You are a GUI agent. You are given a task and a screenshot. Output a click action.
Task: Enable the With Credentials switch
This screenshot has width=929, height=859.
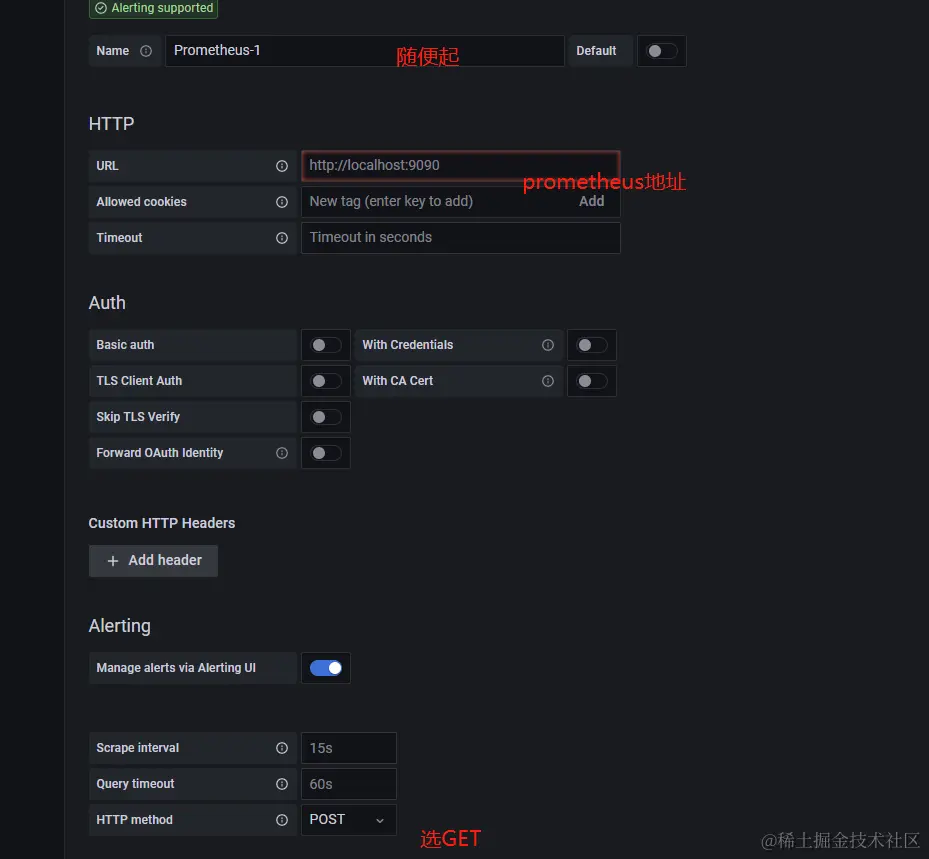click(x=591, y=345)
